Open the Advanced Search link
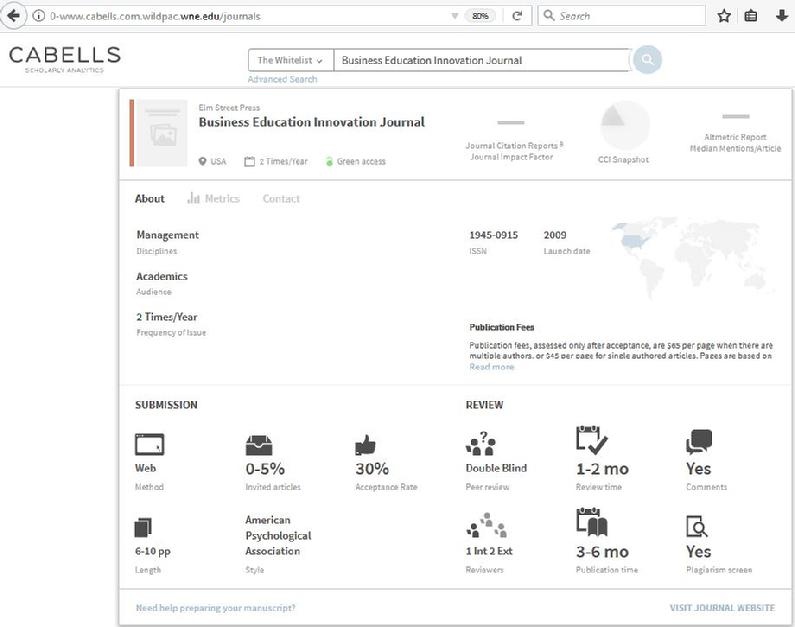The image size is (795, 627). click(282, 79)
